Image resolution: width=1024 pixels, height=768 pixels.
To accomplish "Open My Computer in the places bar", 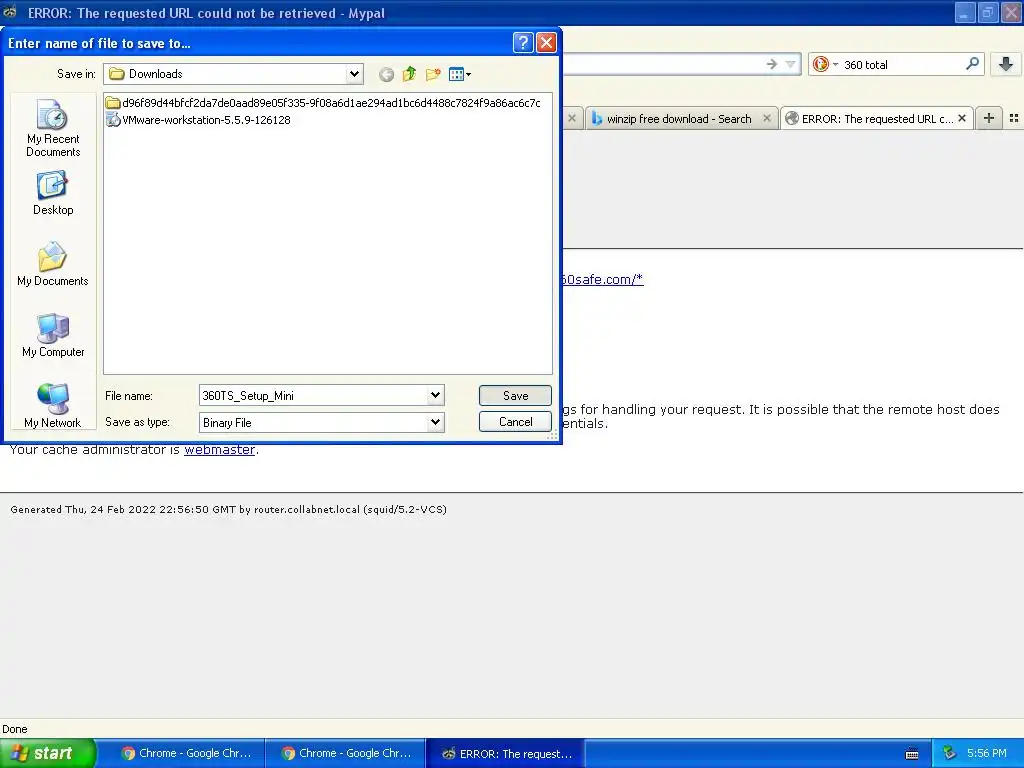I will pos(53,335).
